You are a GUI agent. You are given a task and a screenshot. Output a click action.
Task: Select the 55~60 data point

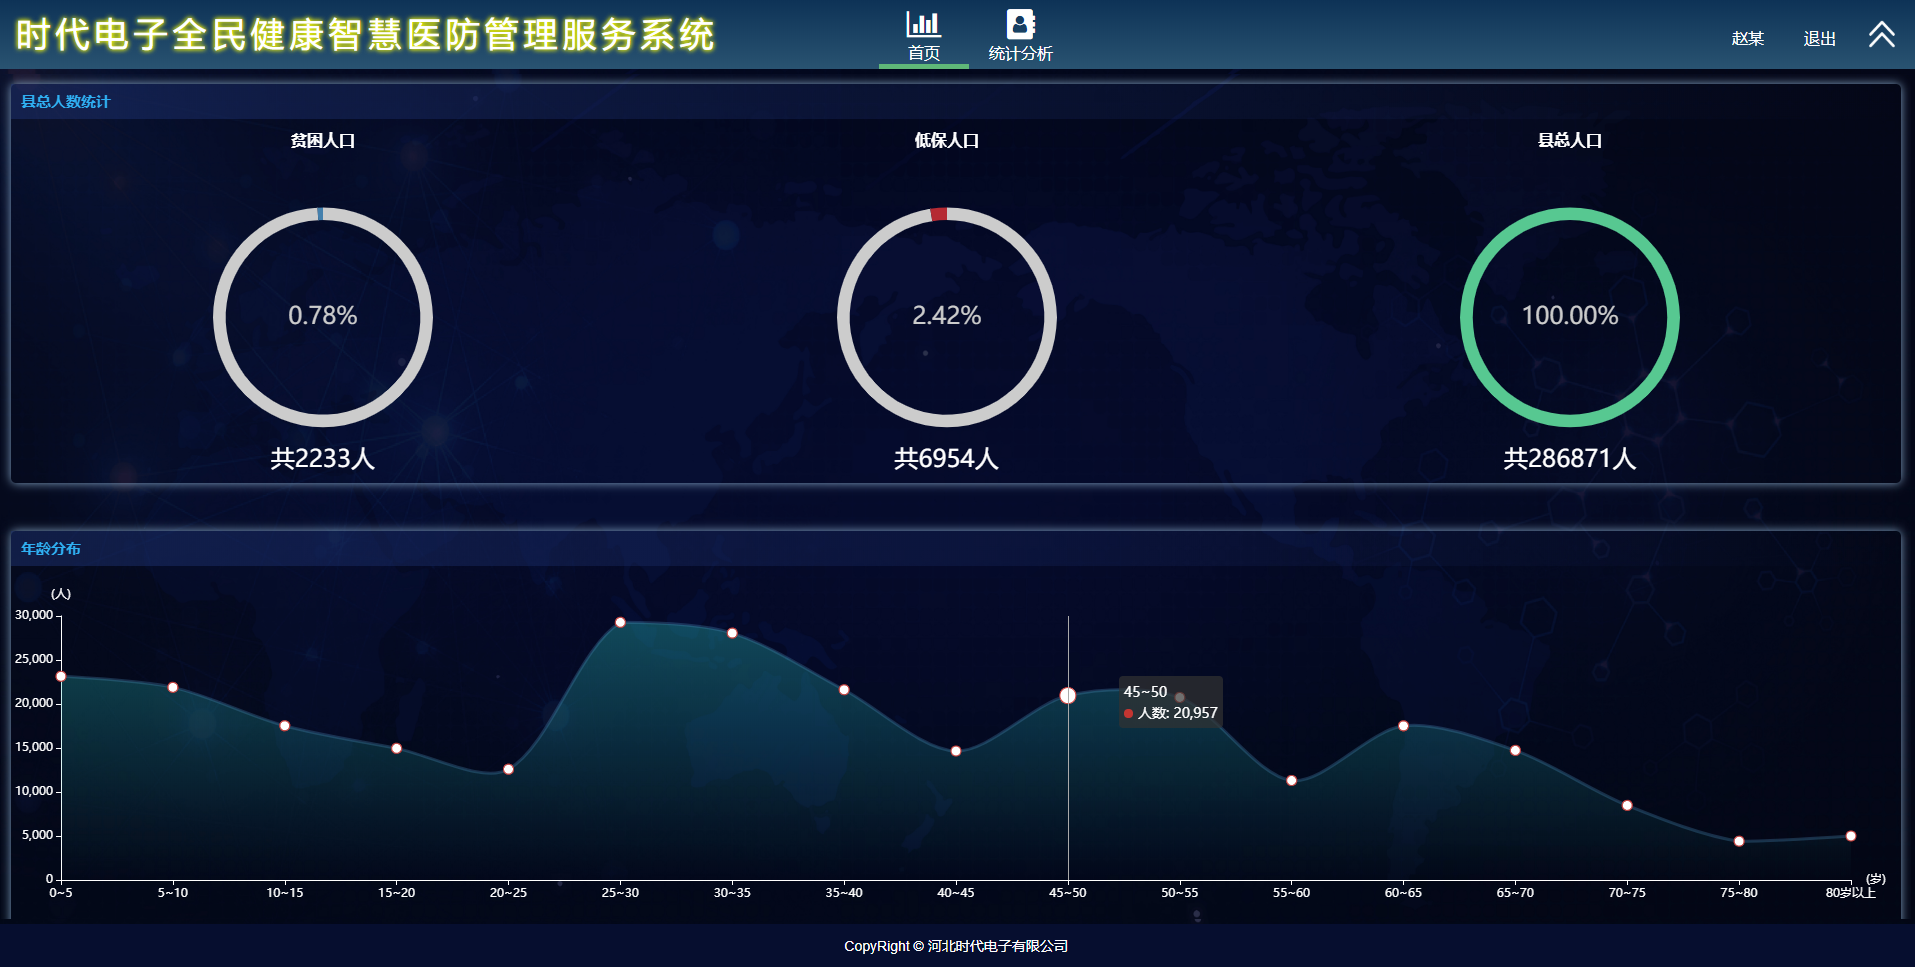[1291, 780]
